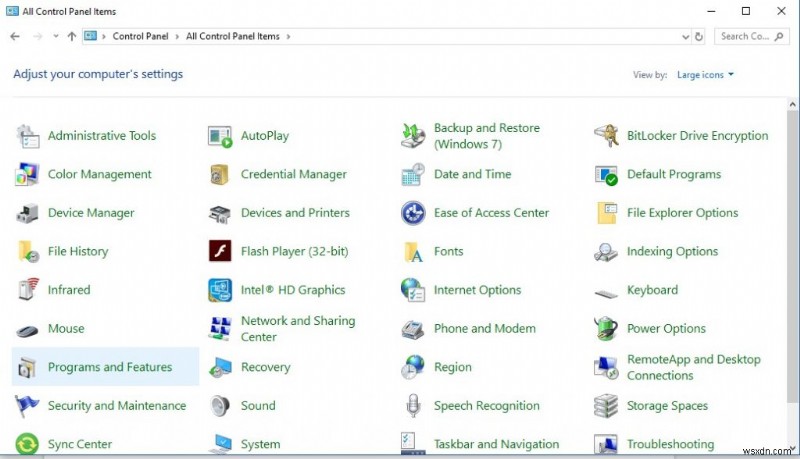Viewport: 800px width, 459px height.
Task: Open the Sound speaker icon
Action: [x=220, y=406]
